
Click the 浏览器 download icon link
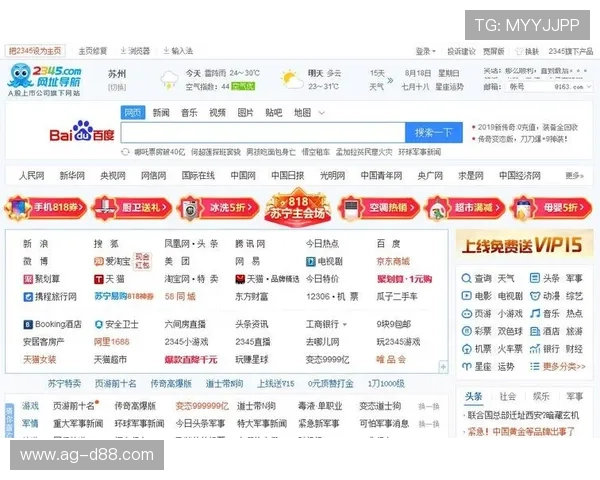pyautogui.click(x=135, y=51)
